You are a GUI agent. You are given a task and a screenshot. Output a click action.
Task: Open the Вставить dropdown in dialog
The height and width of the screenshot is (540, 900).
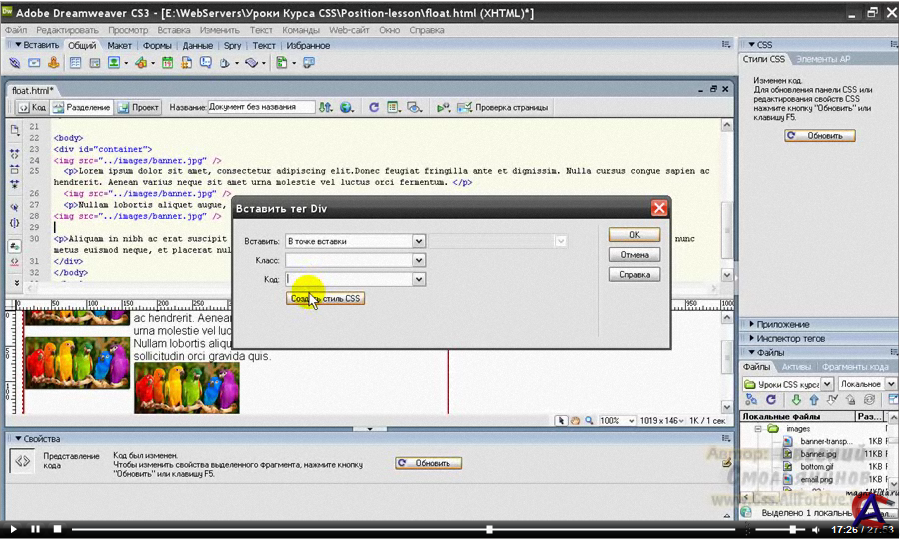click(x=419, y=241)
